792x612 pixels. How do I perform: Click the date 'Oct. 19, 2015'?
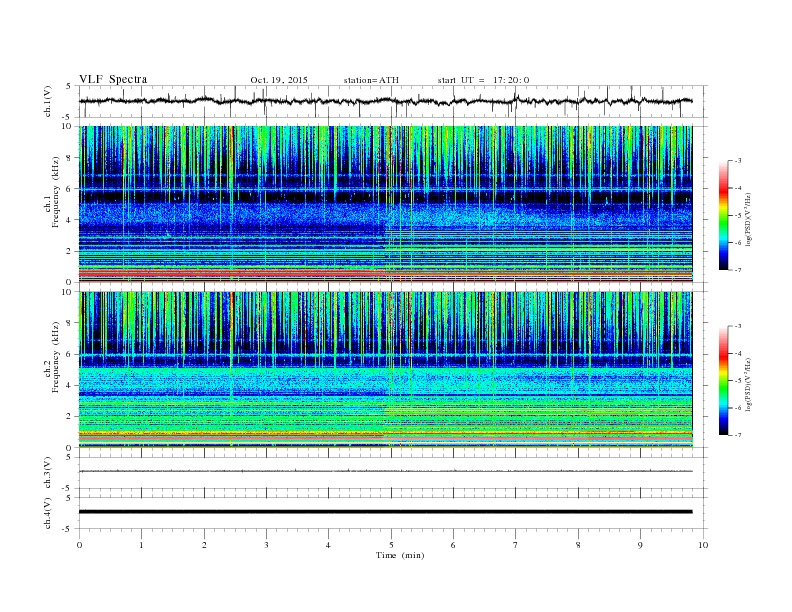point(279,80)
